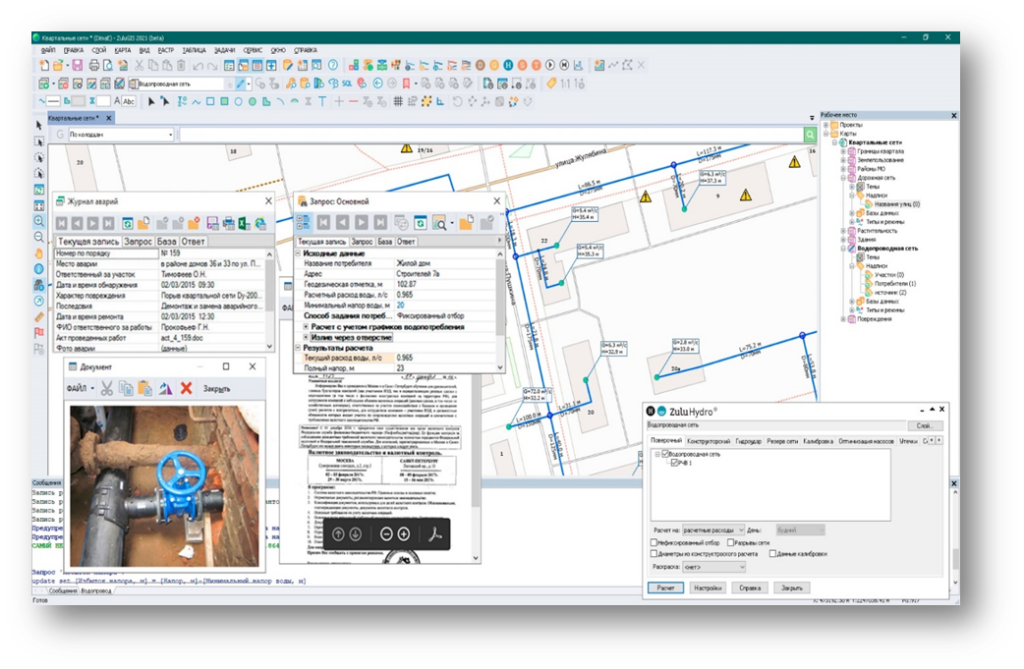This screenshot has width=1024, height=669.
Task: Enable Разрывы сети checkbox
Action: point(731,542)
